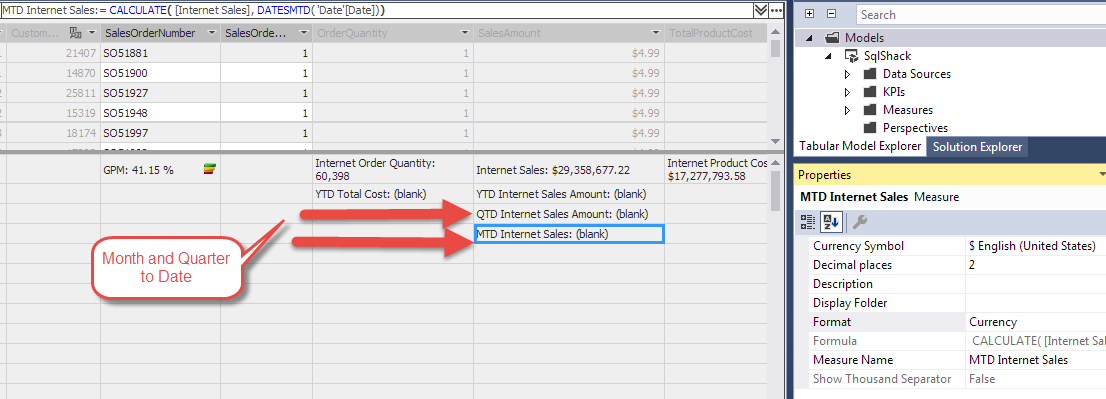Click the Display Folder property value field
Viewport: 1106px width, 399px height.
pyautogui.click(x=1035, y=303)
